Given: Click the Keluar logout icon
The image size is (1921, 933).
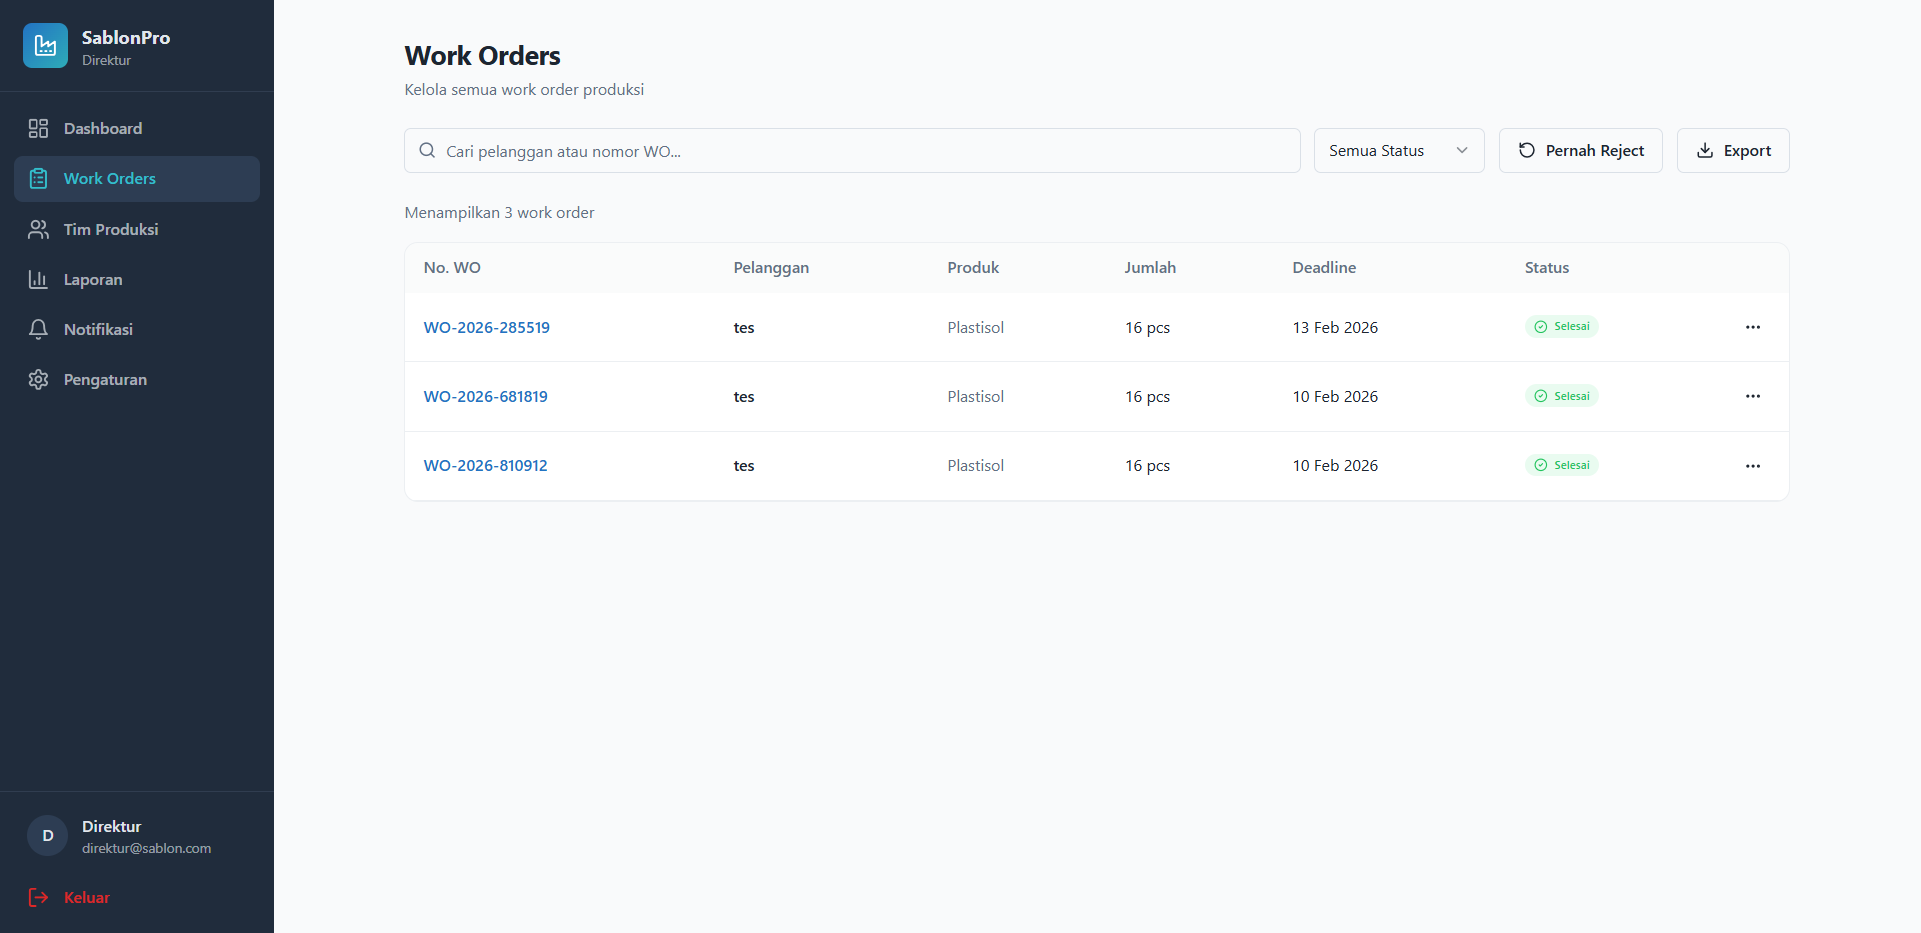Looking at the screenshot, I should tap(38, 897).
